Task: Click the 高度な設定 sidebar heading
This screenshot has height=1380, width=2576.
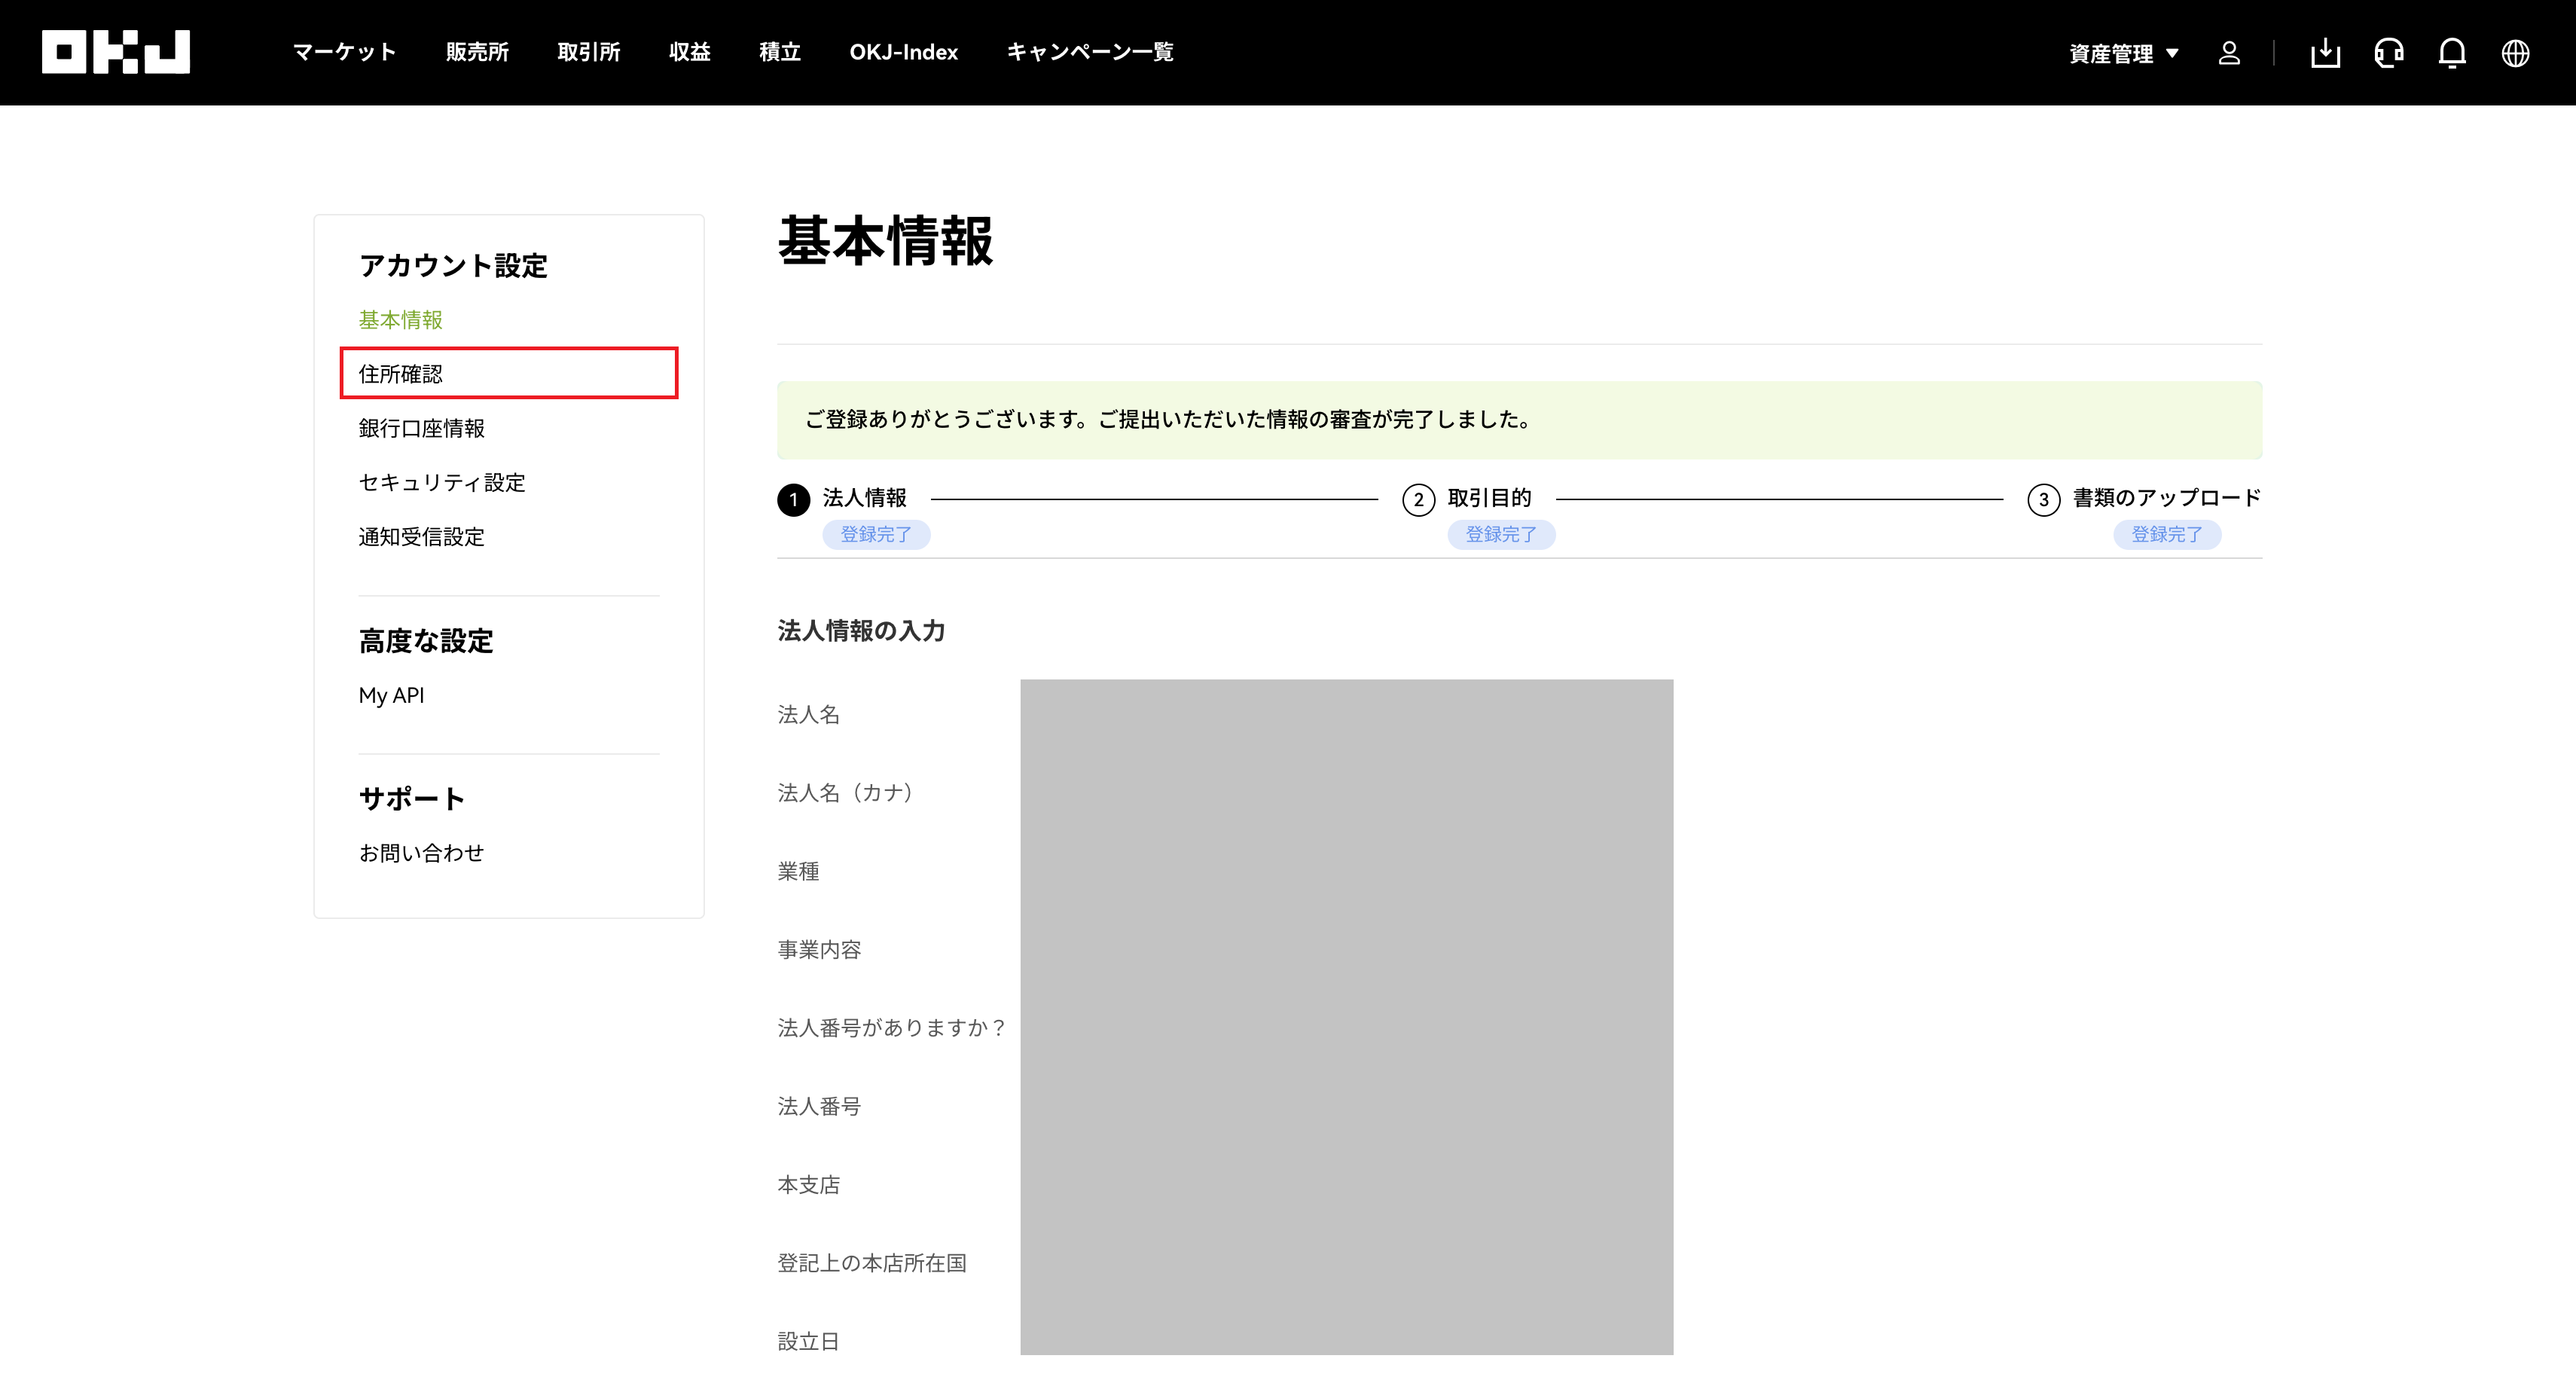Action: (x=426, y=641)
